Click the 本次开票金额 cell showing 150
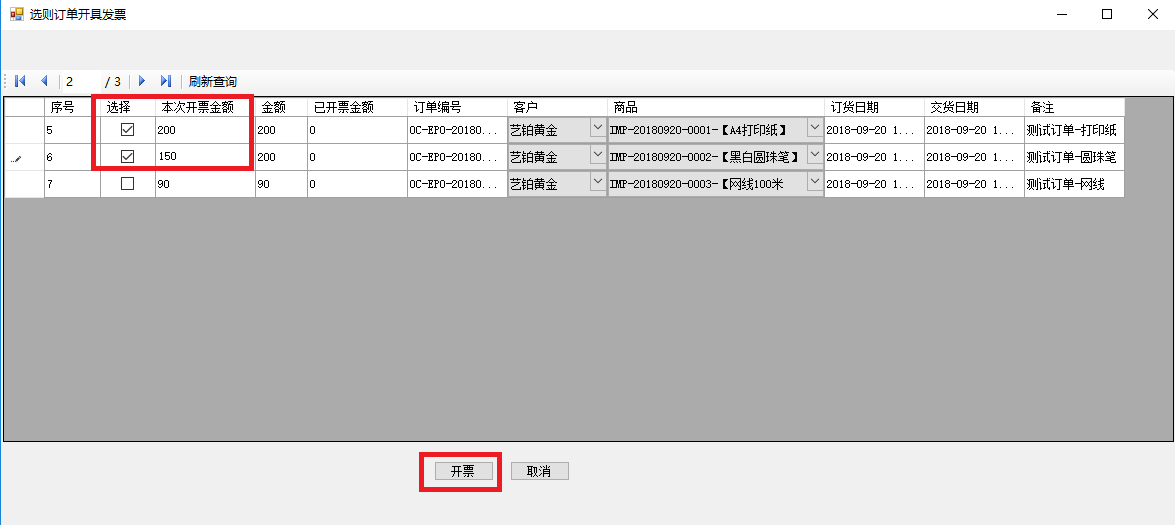The height and width of the screenshot is (525, 1175). [x=205, y=157]
